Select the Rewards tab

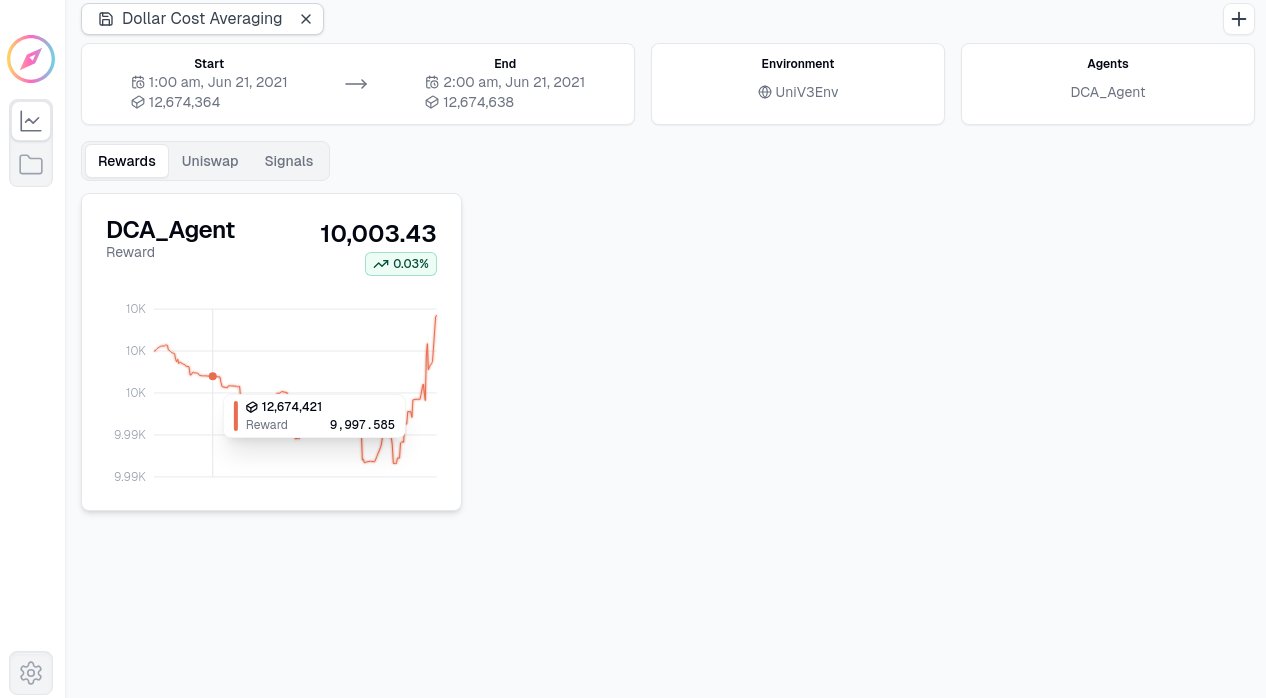pos(127,161)
